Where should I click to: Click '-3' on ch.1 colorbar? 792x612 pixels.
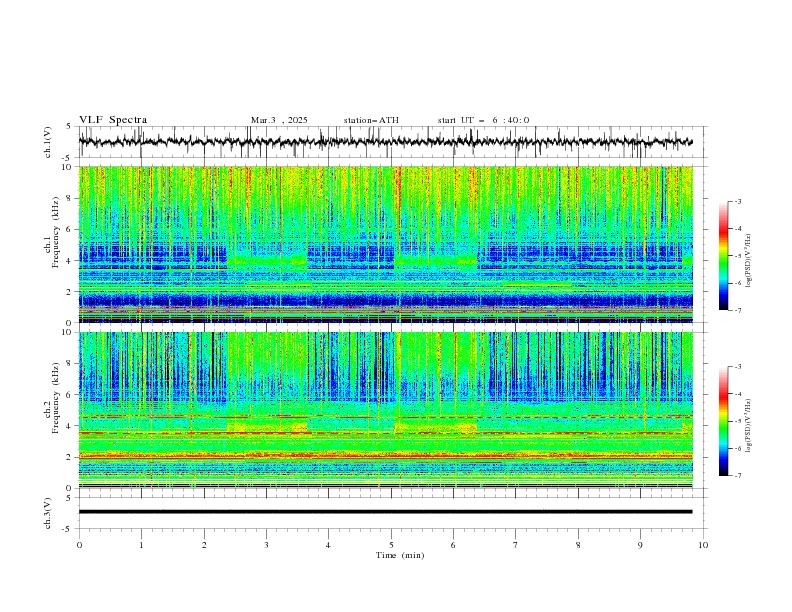click(738, 201)
